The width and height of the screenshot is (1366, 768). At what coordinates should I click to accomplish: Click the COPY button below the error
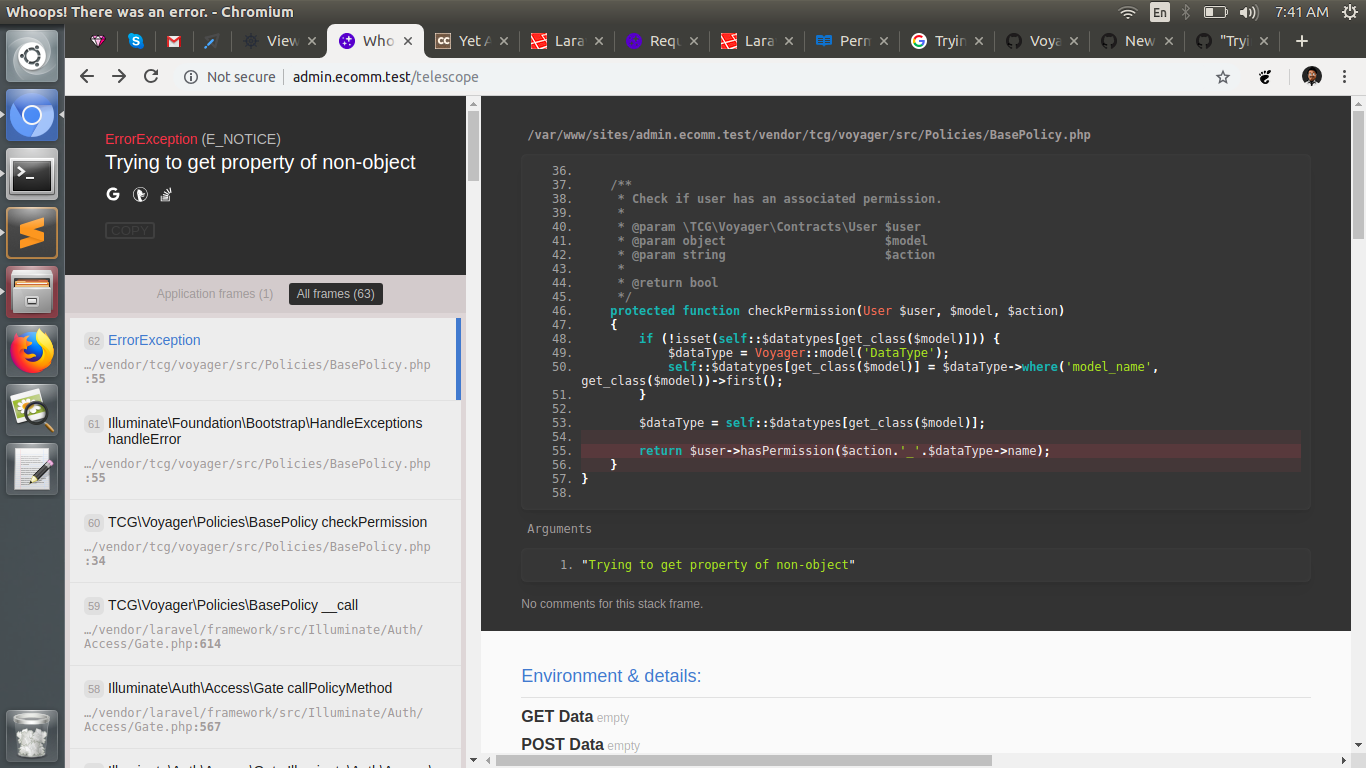coord(129,230)
